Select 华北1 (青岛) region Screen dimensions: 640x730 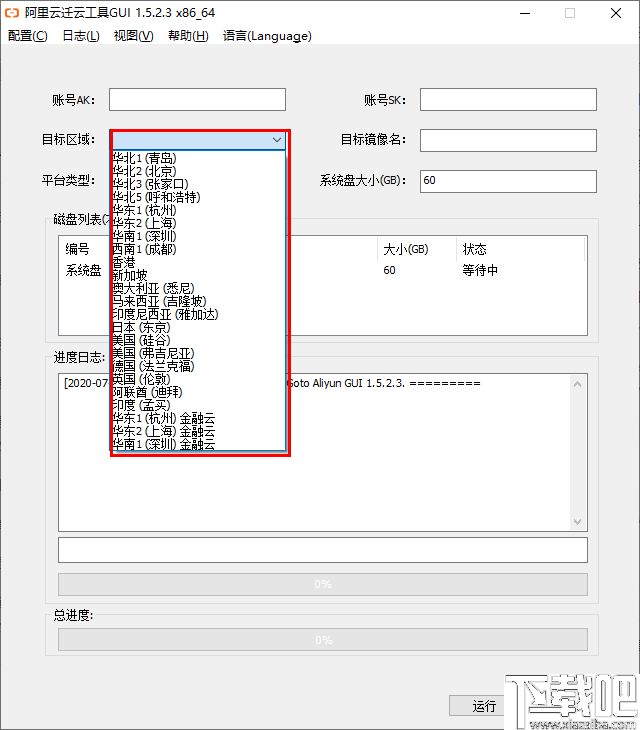198,158
